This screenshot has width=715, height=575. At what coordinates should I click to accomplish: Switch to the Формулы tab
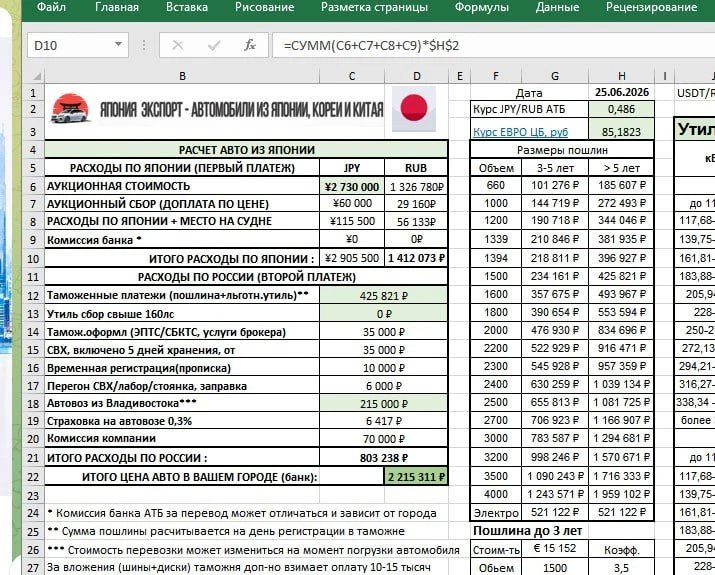pyautogui.click(x=482, y=7)
